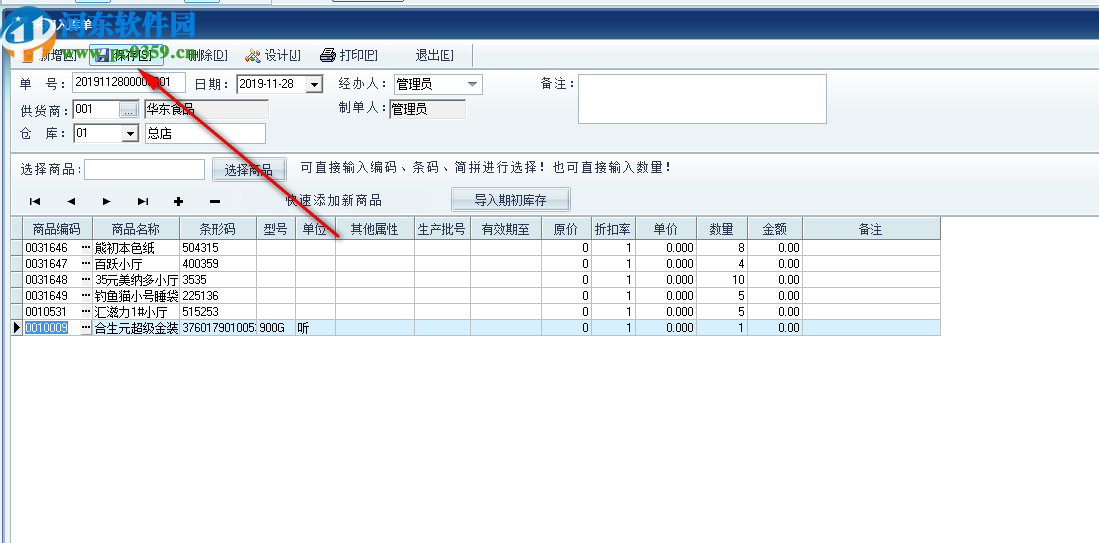Screen dimensions: 1099x543
Task: Go to first record navigator icon
Action: click(x=34, y=202)
